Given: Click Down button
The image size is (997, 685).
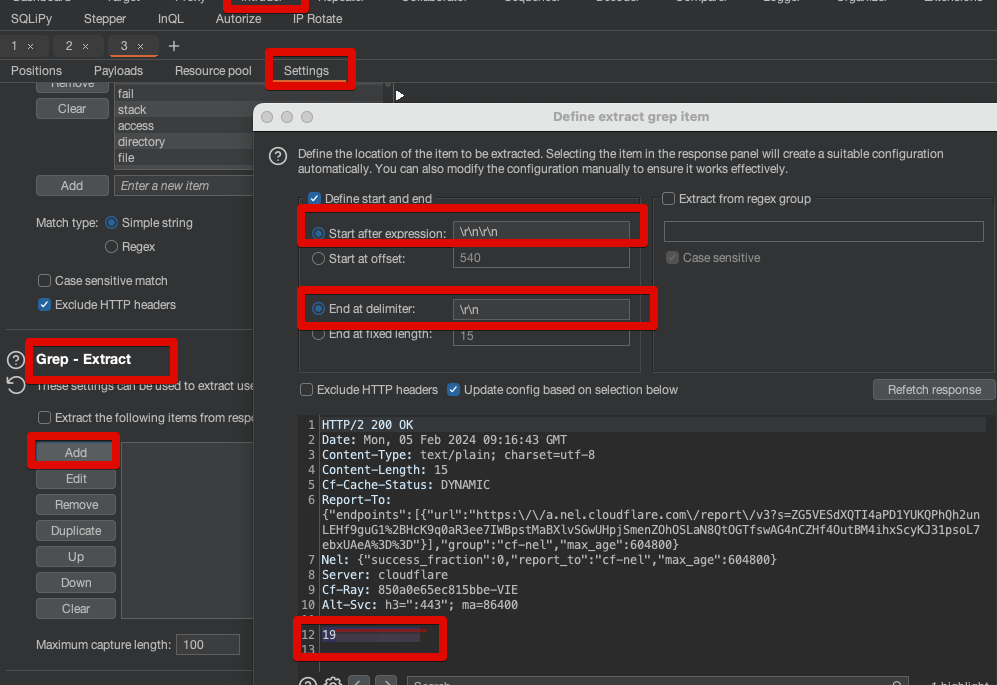Looking at the screenshot, I should (x=76, y=583).
